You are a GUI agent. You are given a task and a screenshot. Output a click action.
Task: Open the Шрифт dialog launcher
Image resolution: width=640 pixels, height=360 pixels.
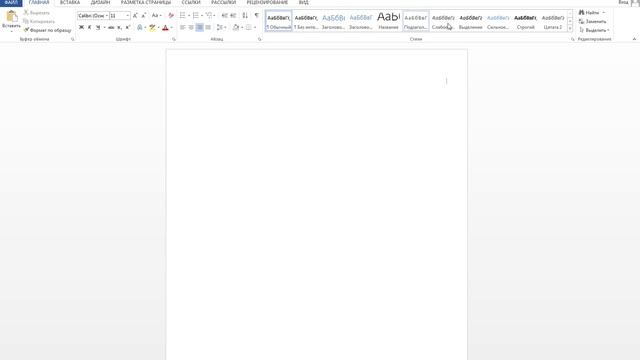click(x=174, y=39)
